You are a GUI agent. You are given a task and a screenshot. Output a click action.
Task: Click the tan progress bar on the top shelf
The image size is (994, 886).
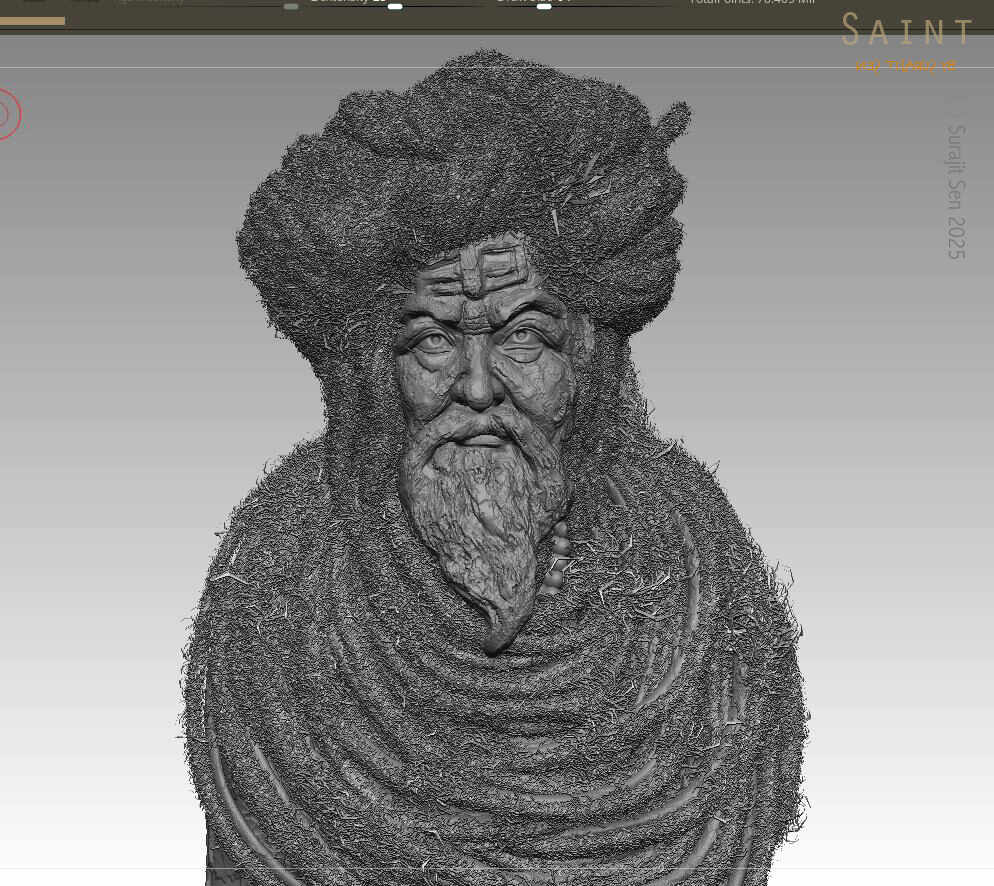[32, 21]
